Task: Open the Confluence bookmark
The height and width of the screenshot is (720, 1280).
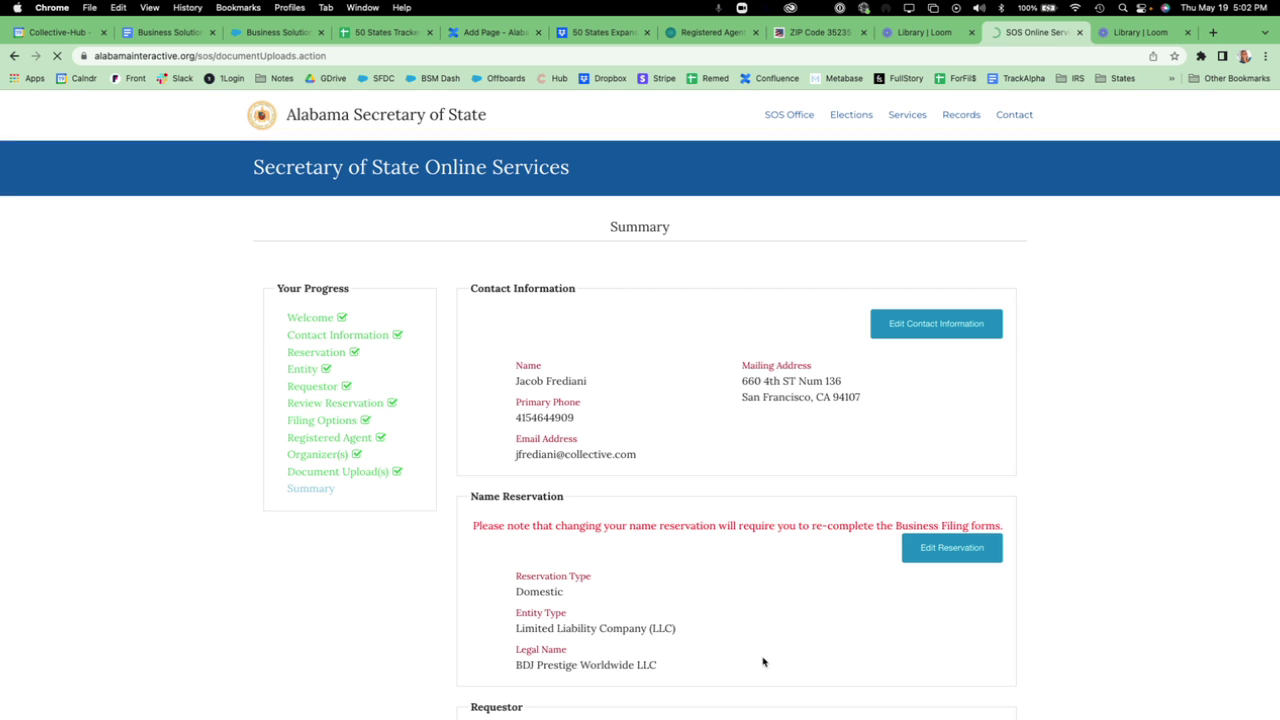Action: [x=769, y=78]
